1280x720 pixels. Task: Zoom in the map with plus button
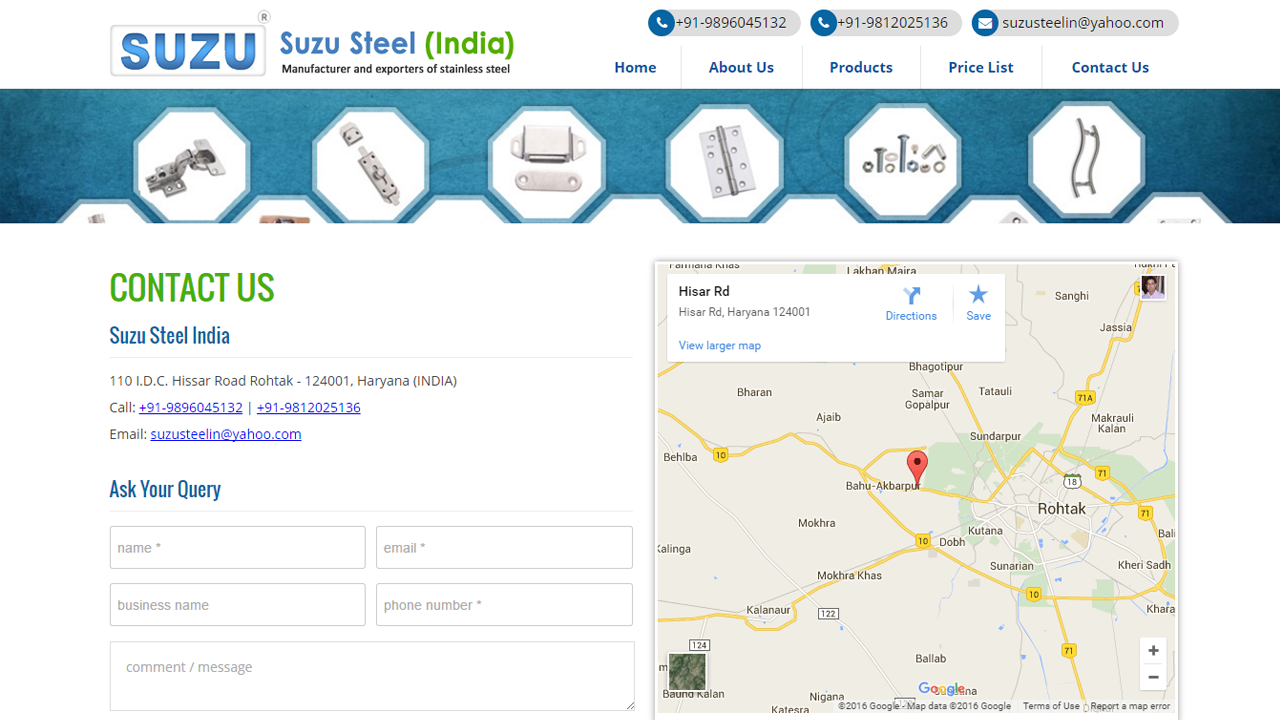pyautogui.click(x=1153, y=651)
